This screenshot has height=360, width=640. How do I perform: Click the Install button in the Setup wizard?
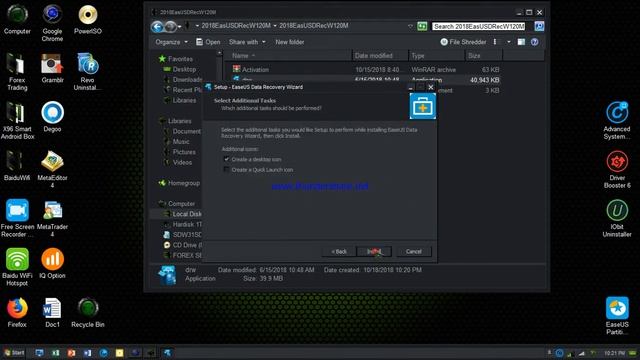[x=374, y=251]
